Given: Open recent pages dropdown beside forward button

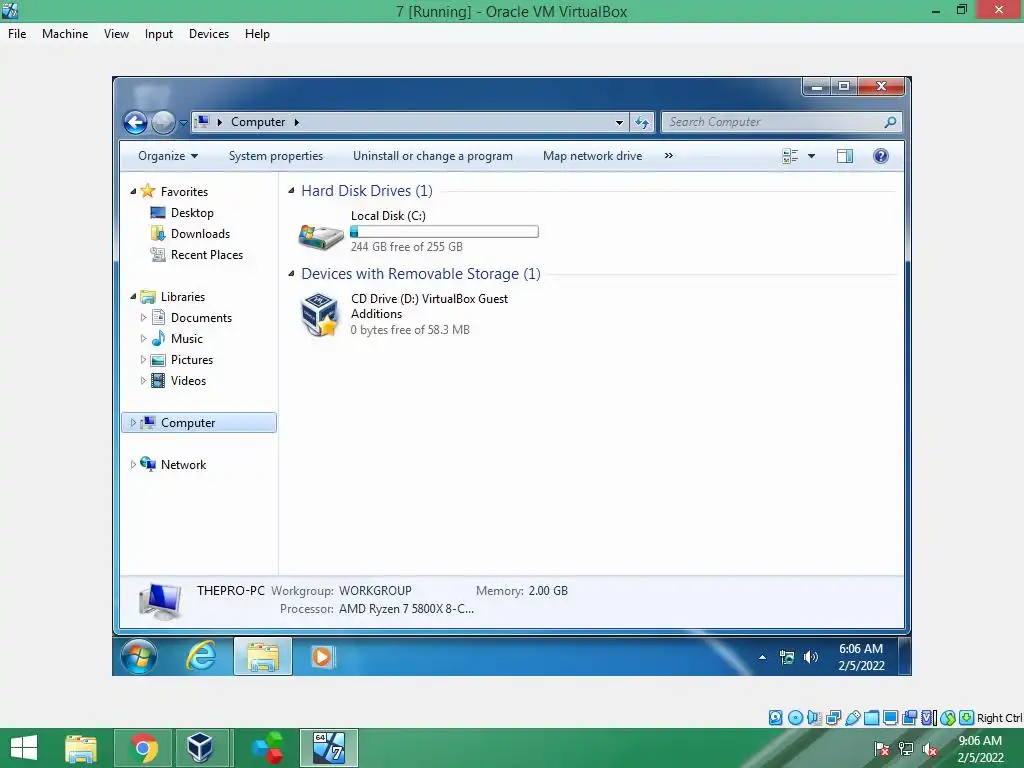Looking at the screenshot, I should (x=184, y=122).
